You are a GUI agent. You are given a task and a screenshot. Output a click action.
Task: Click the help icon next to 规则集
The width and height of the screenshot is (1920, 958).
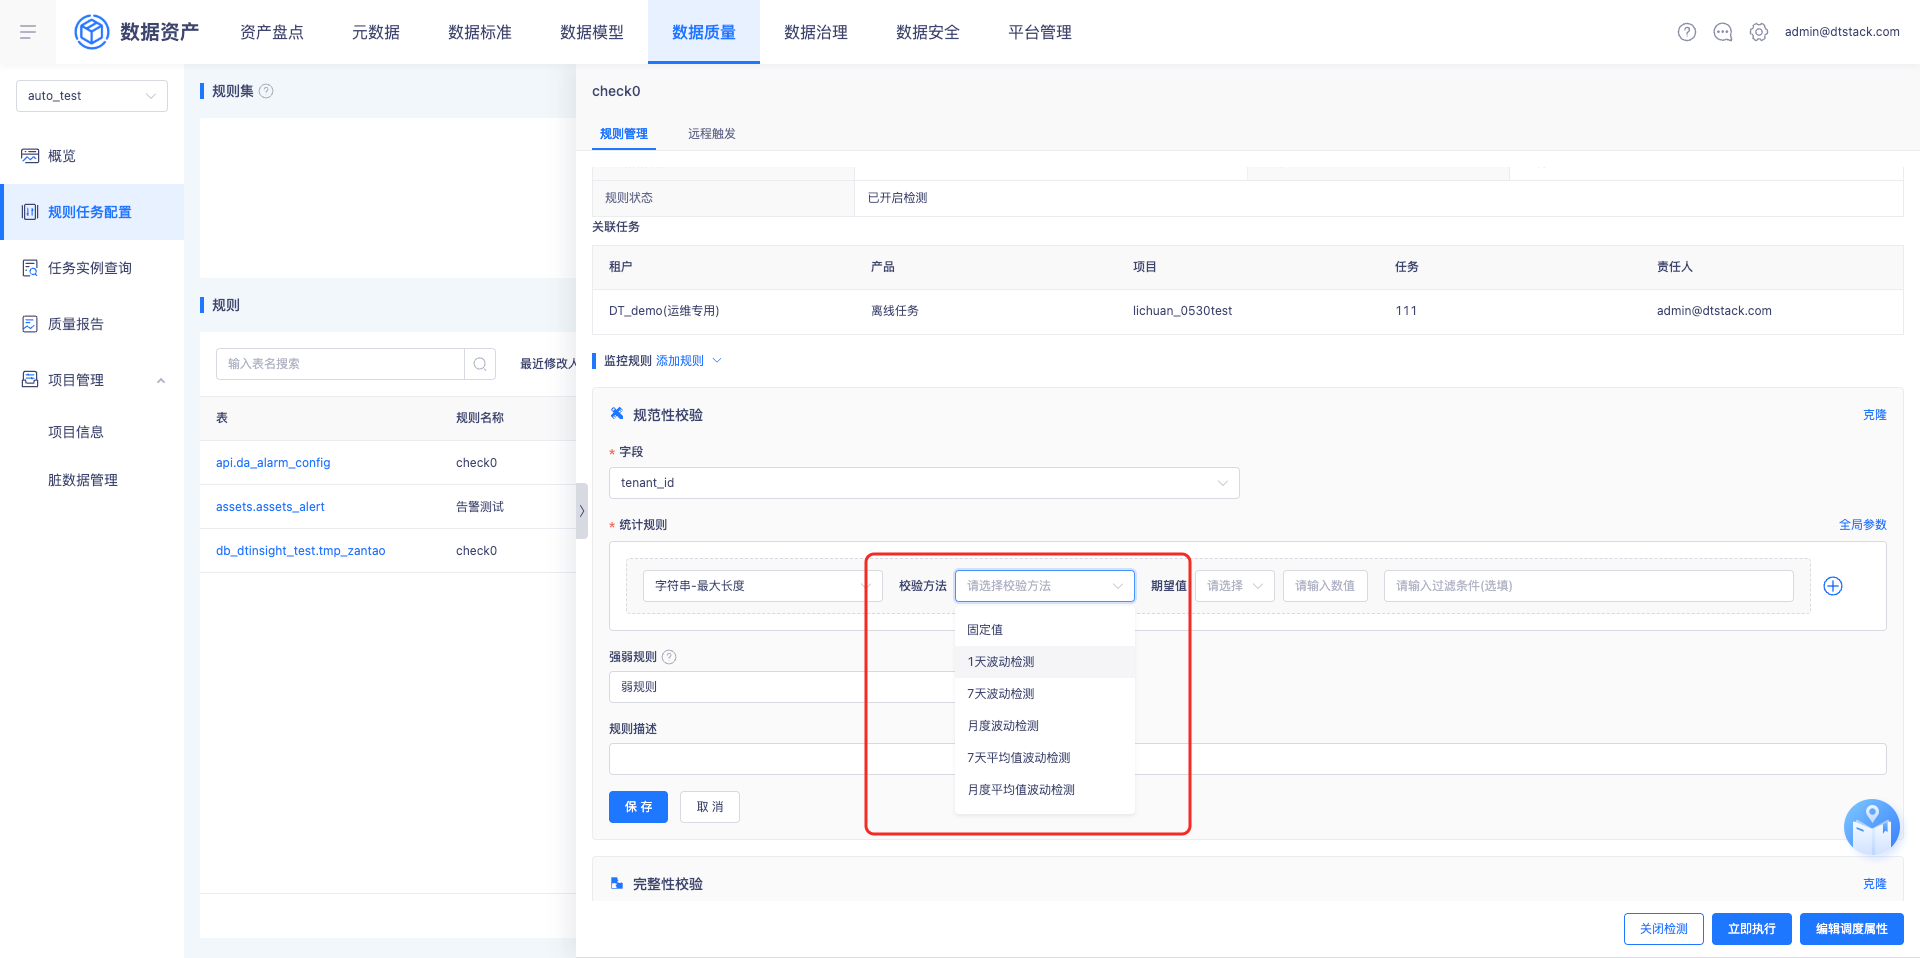point(266,91)
